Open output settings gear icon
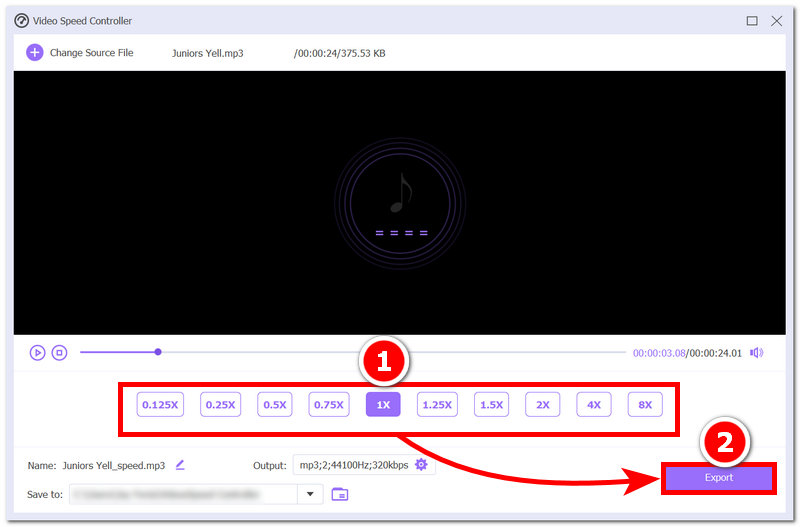This screenshot has width=800, height=527. (x=421, y=465)
